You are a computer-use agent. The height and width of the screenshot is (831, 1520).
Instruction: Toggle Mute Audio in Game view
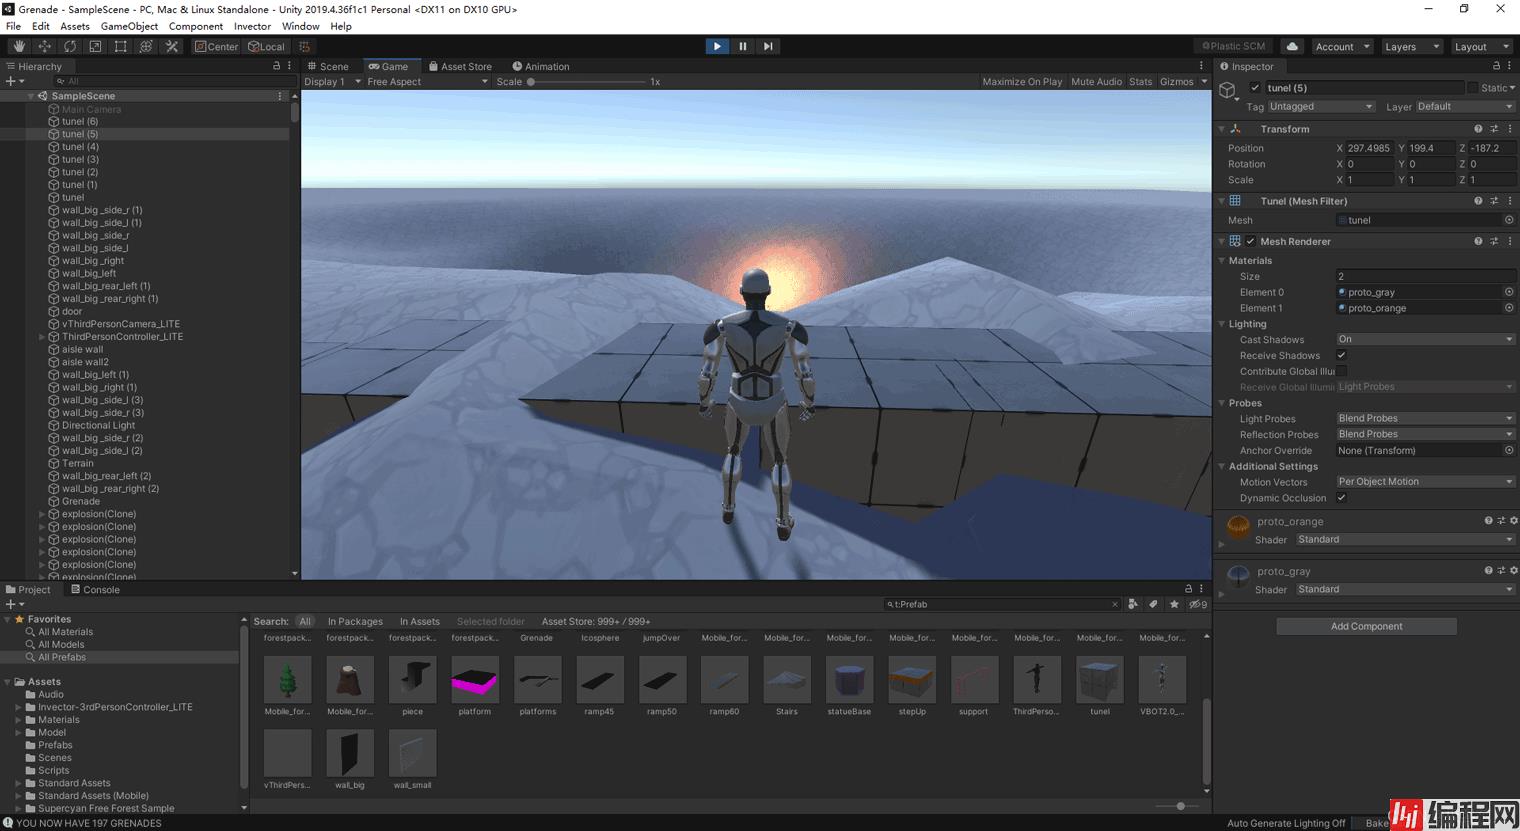[x=1096, y=82]
